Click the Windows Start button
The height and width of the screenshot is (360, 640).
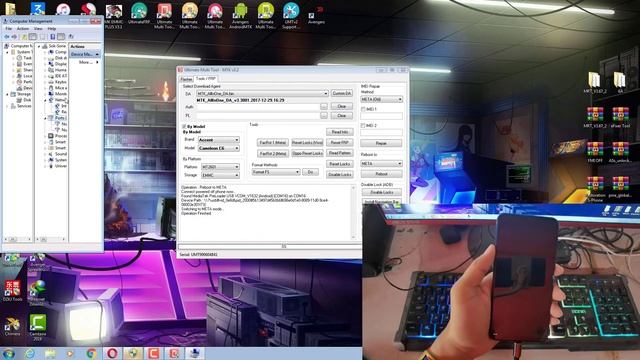click(x=8, y=353)
